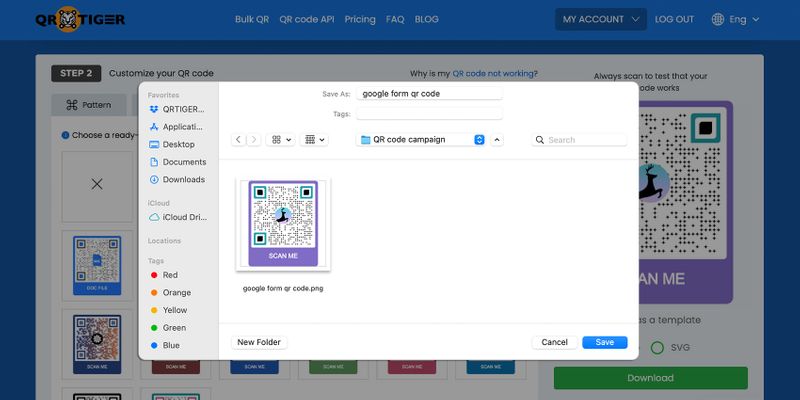This screenshot has width=800, height=400.
Task: Open iCloud Drive location
Action: click(178, 217)
